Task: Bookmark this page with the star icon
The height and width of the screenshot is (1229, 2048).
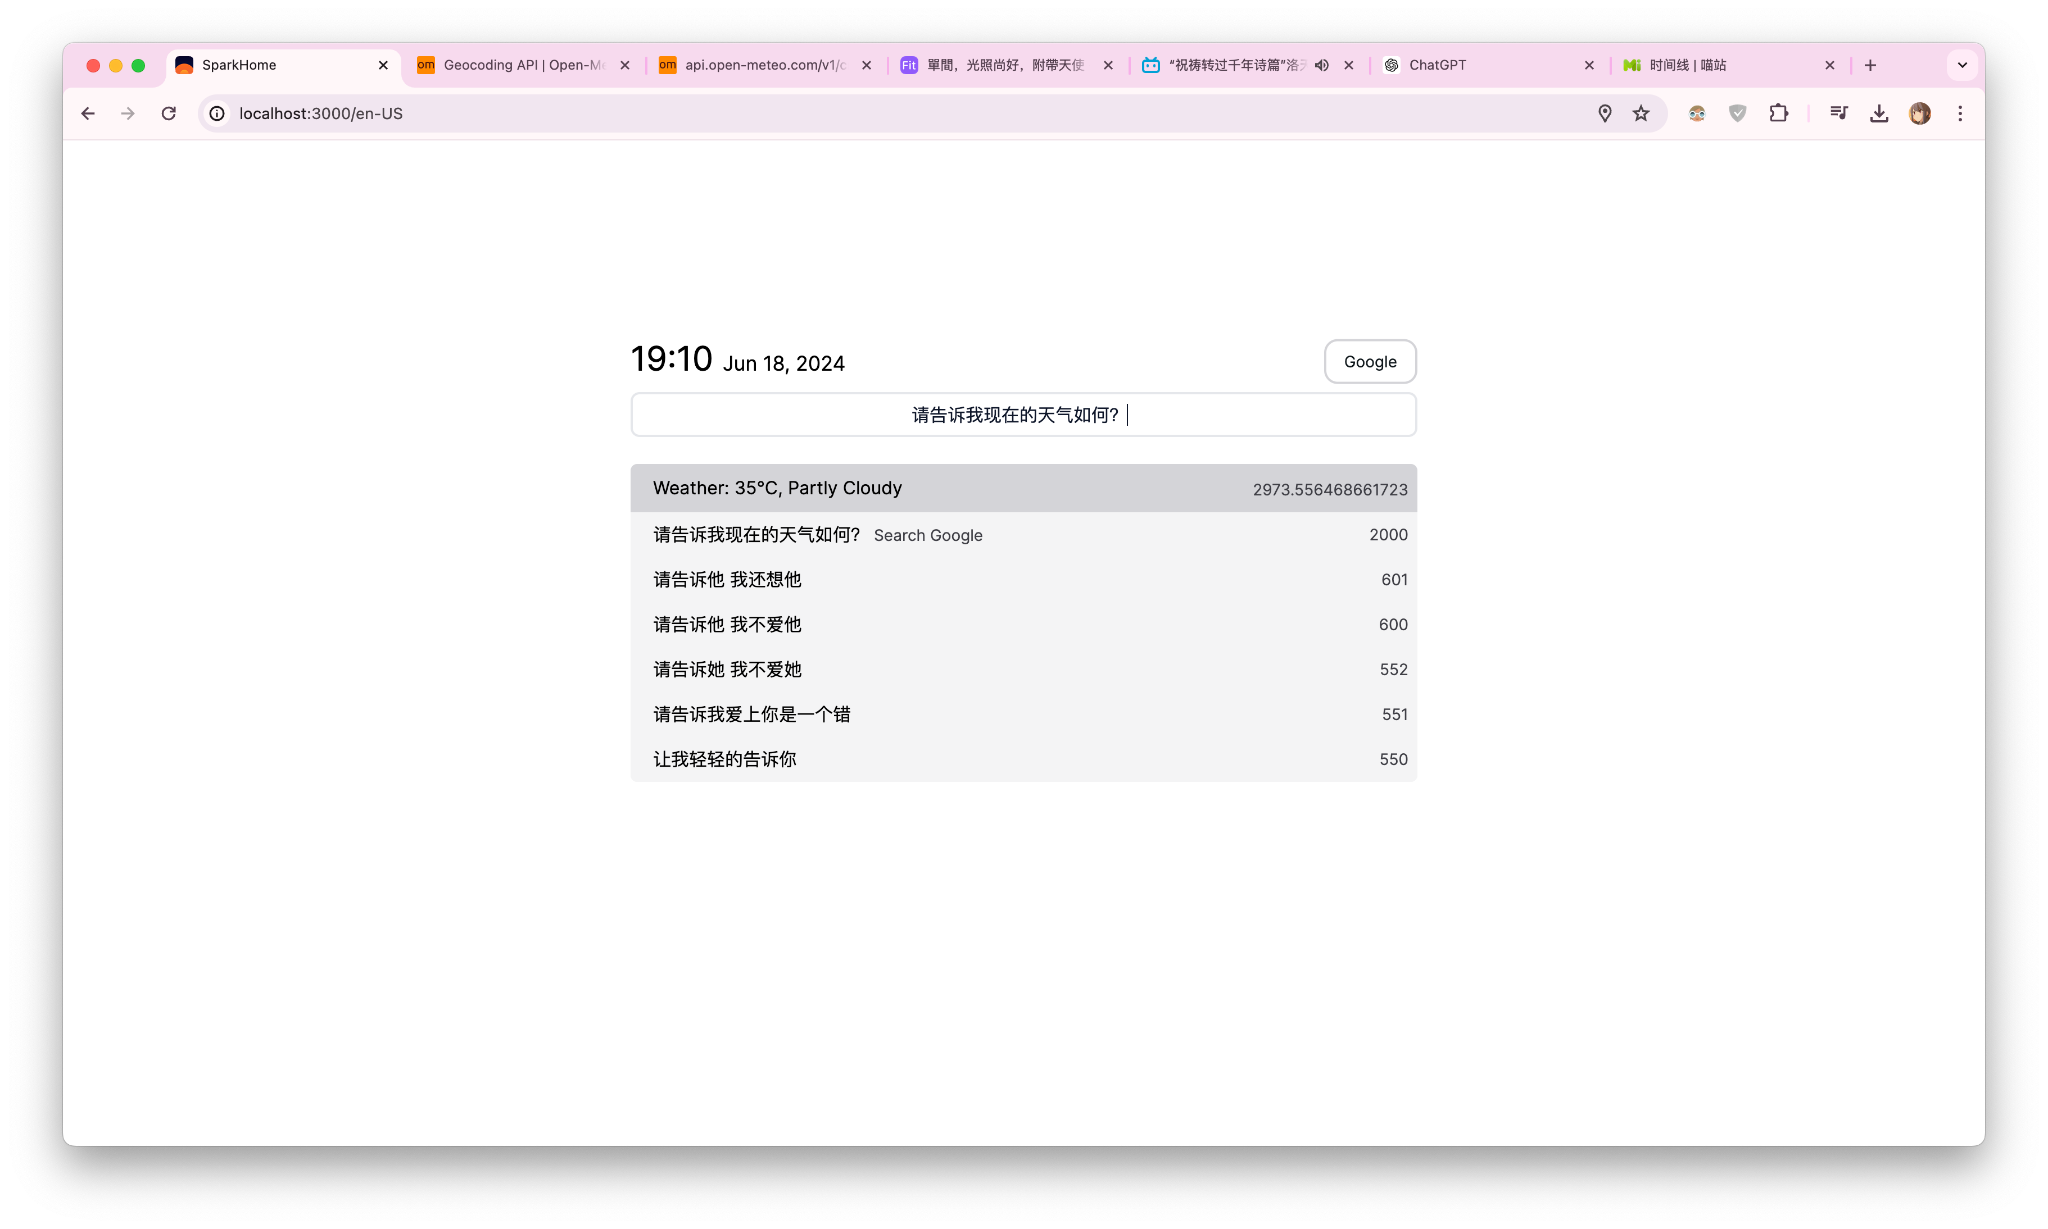Action: 1641,113
